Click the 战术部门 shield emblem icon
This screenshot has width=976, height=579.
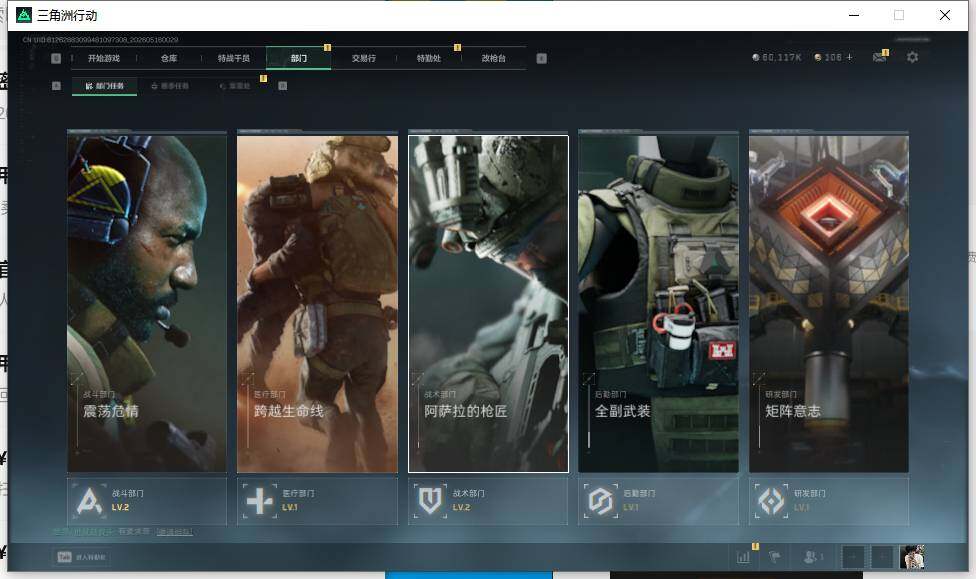(x=430, y=501)
